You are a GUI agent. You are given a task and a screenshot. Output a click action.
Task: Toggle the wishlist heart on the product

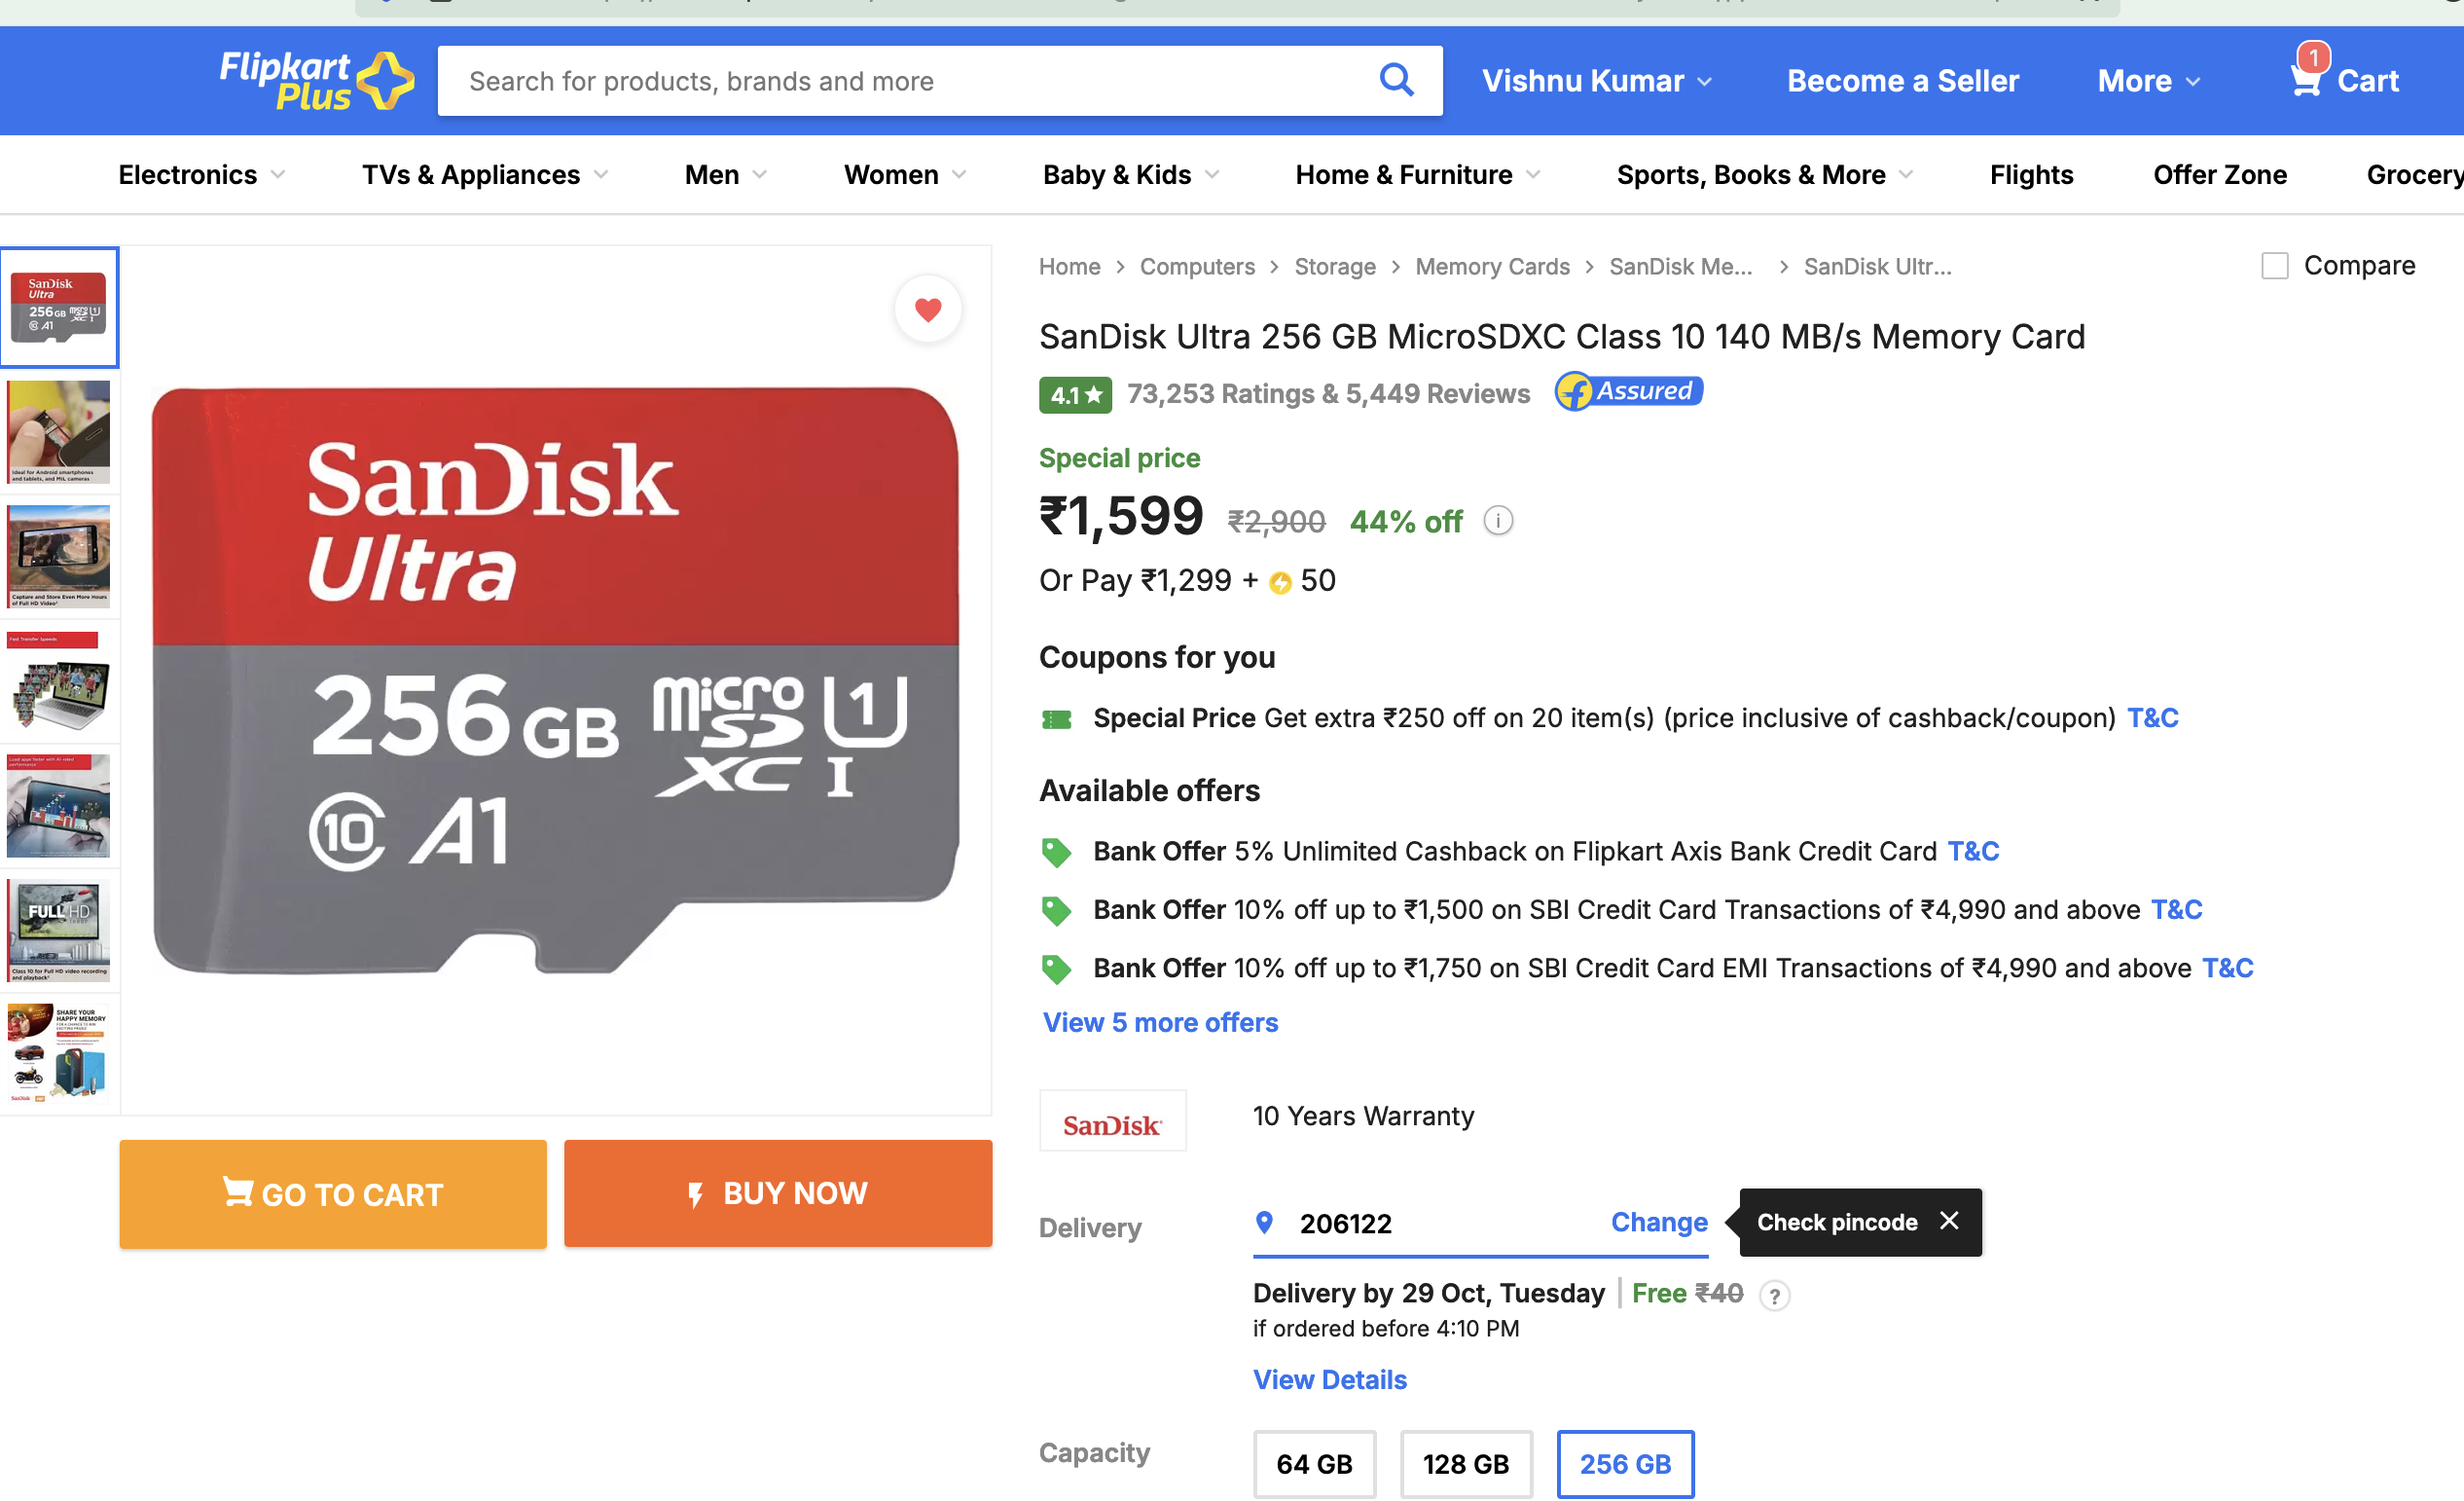[x=927, y=309]
